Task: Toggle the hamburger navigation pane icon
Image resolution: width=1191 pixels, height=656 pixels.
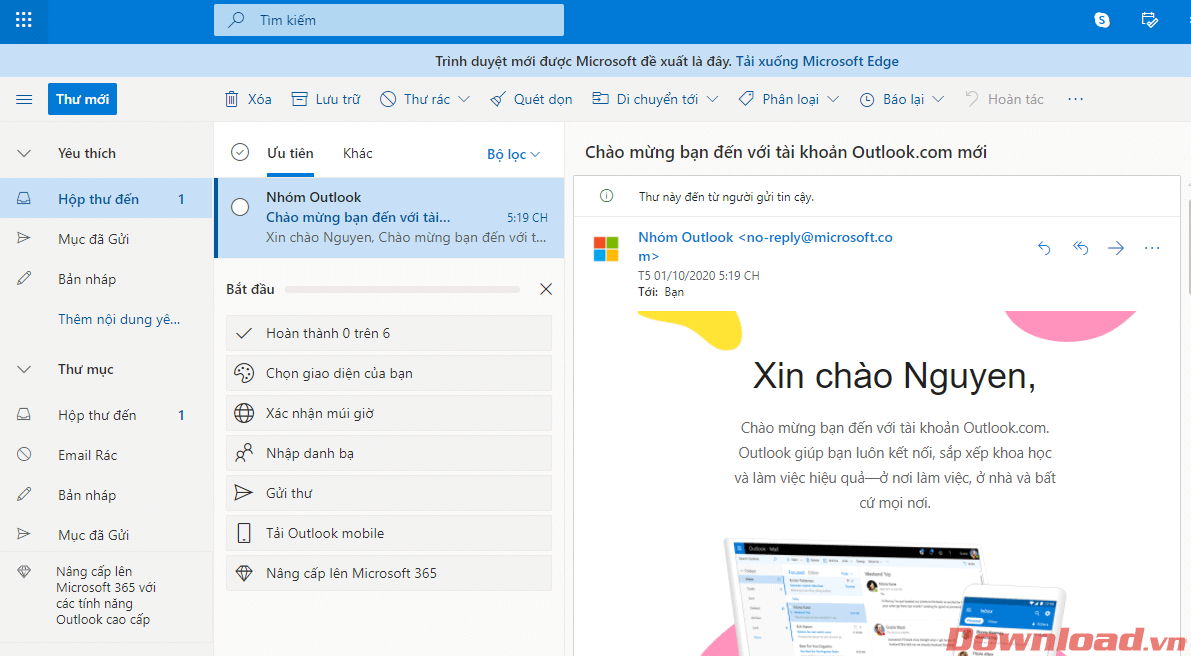Action: (x=24, y=99)
